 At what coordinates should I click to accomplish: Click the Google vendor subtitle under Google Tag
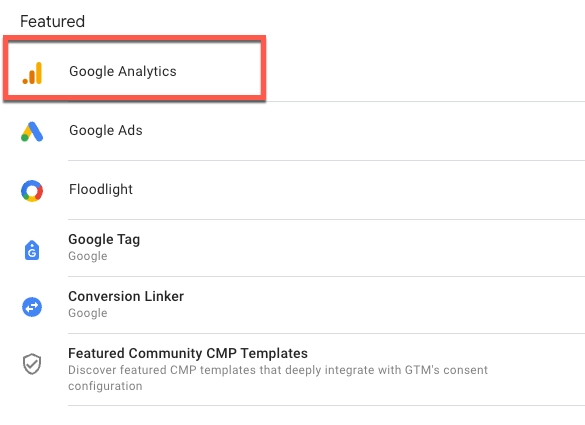point(88,256)
